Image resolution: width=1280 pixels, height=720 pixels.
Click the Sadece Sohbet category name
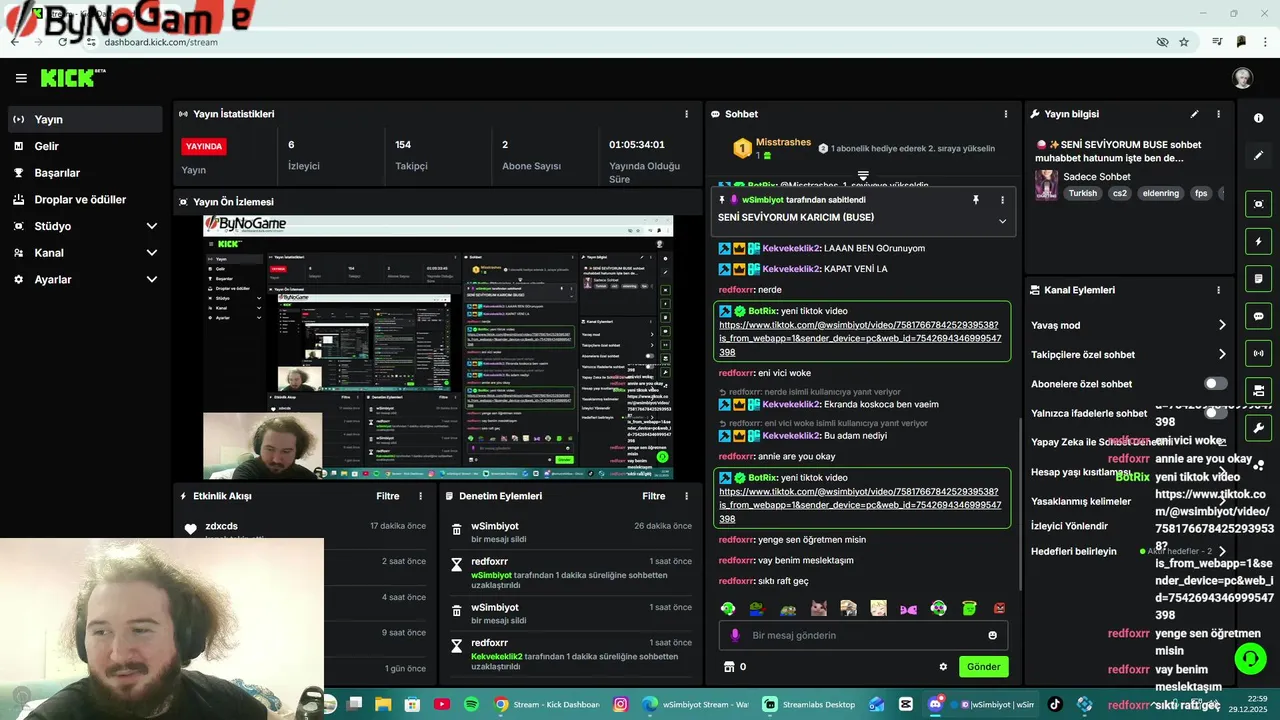[1097, 177]
